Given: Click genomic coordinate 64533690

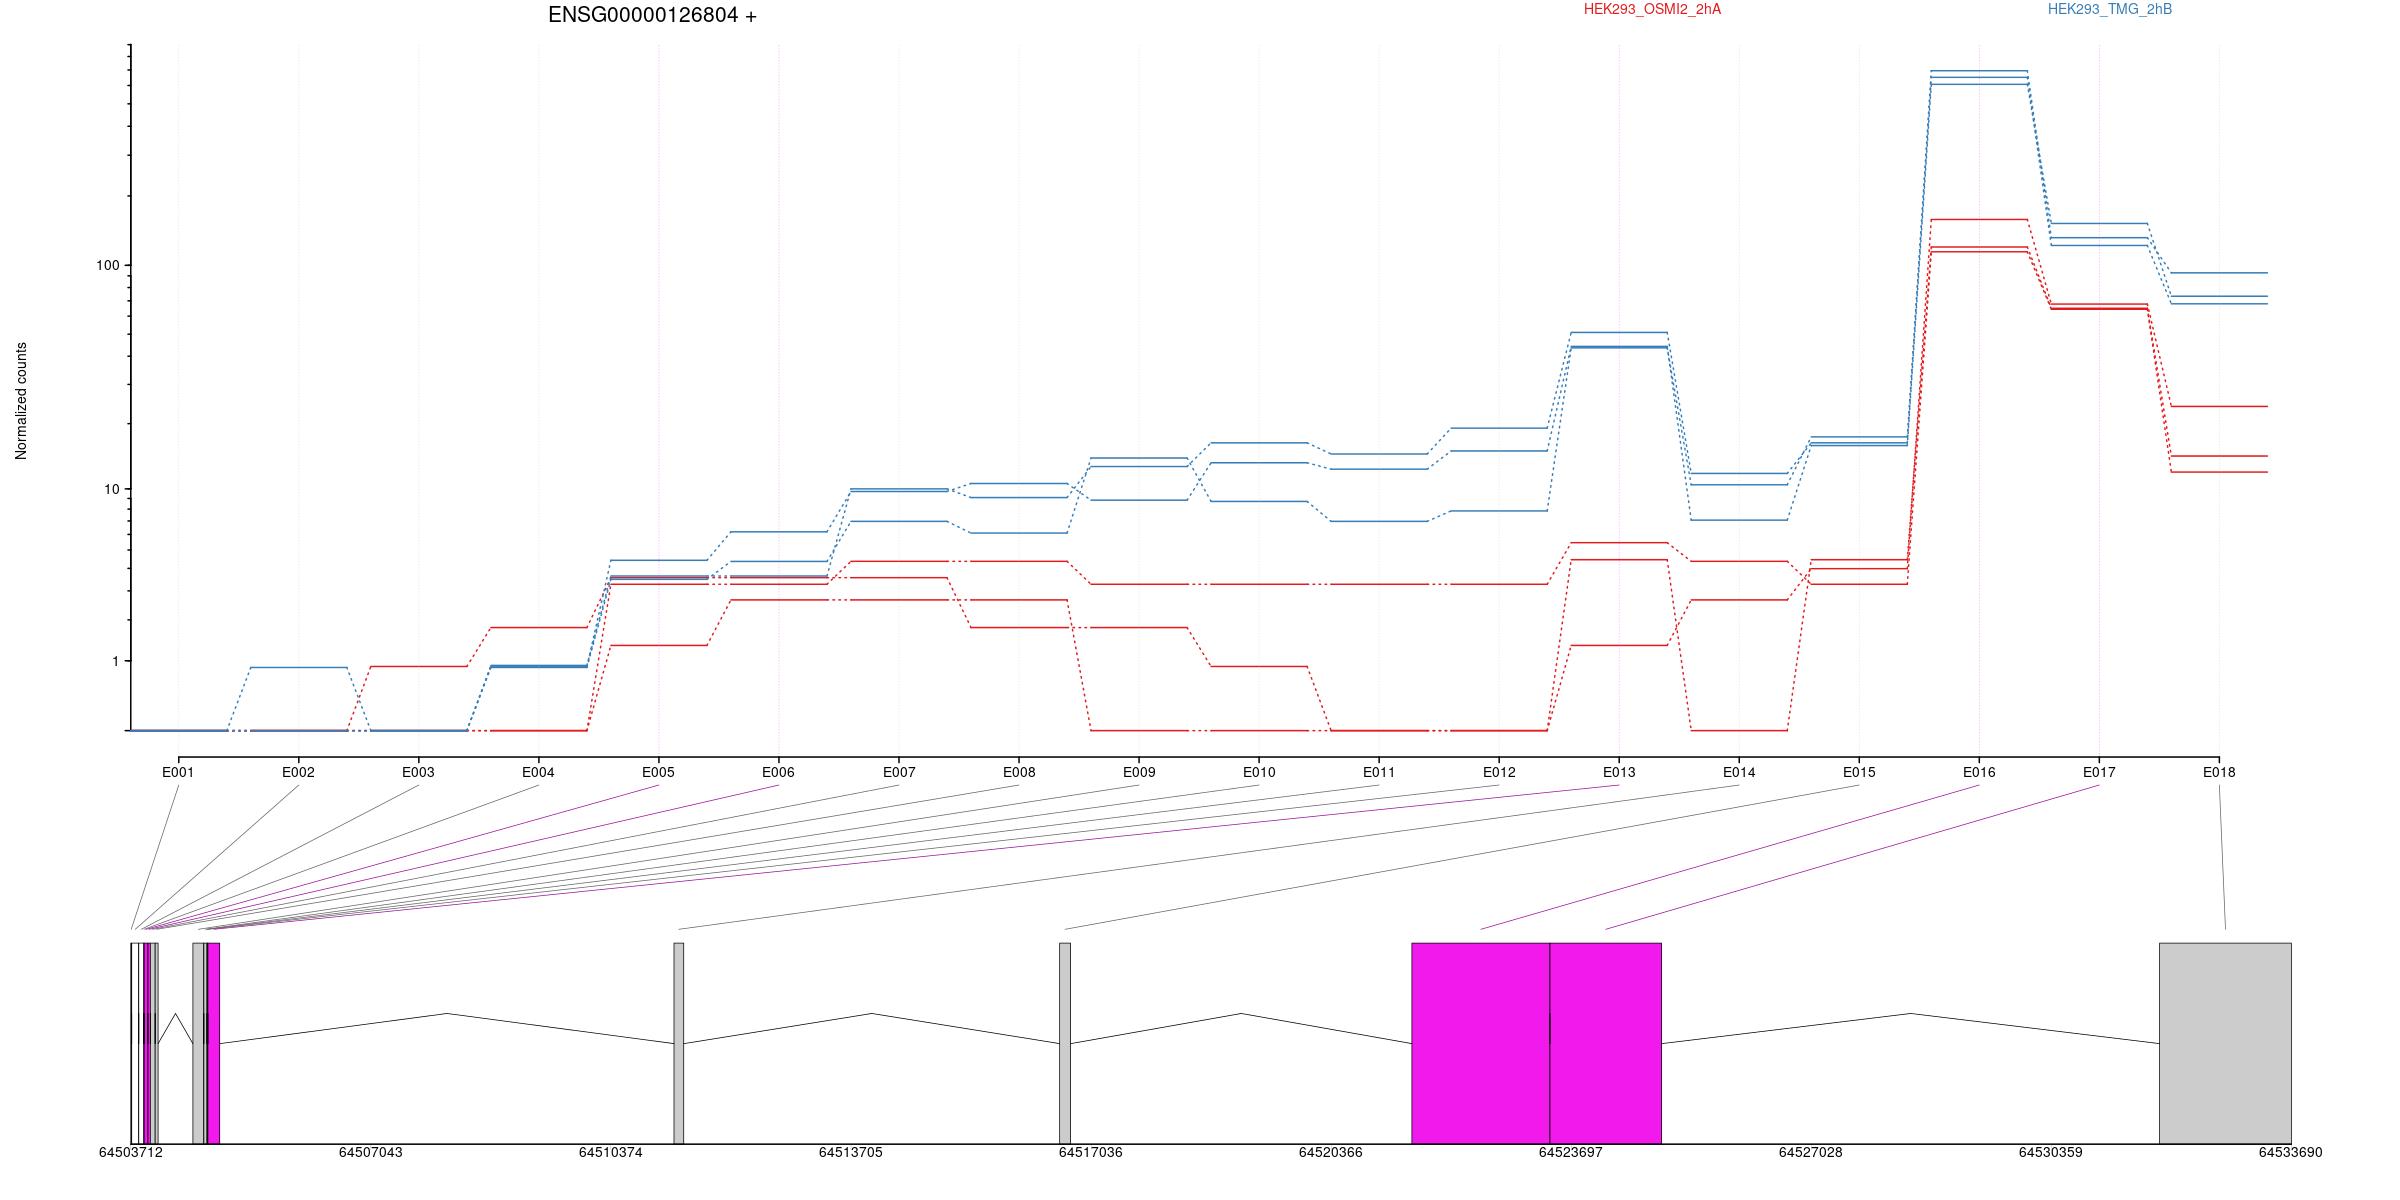Looking at the screenshot, I should tap(2291, 1152).
